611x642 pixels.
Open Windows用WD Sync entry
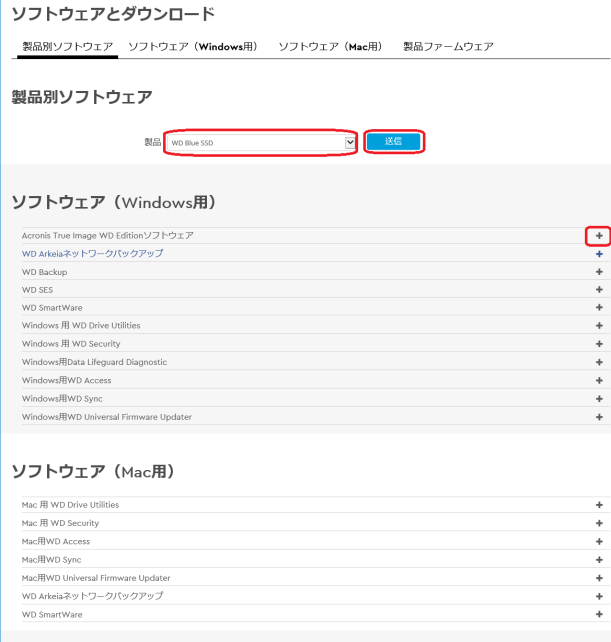(x=62, y=399)
